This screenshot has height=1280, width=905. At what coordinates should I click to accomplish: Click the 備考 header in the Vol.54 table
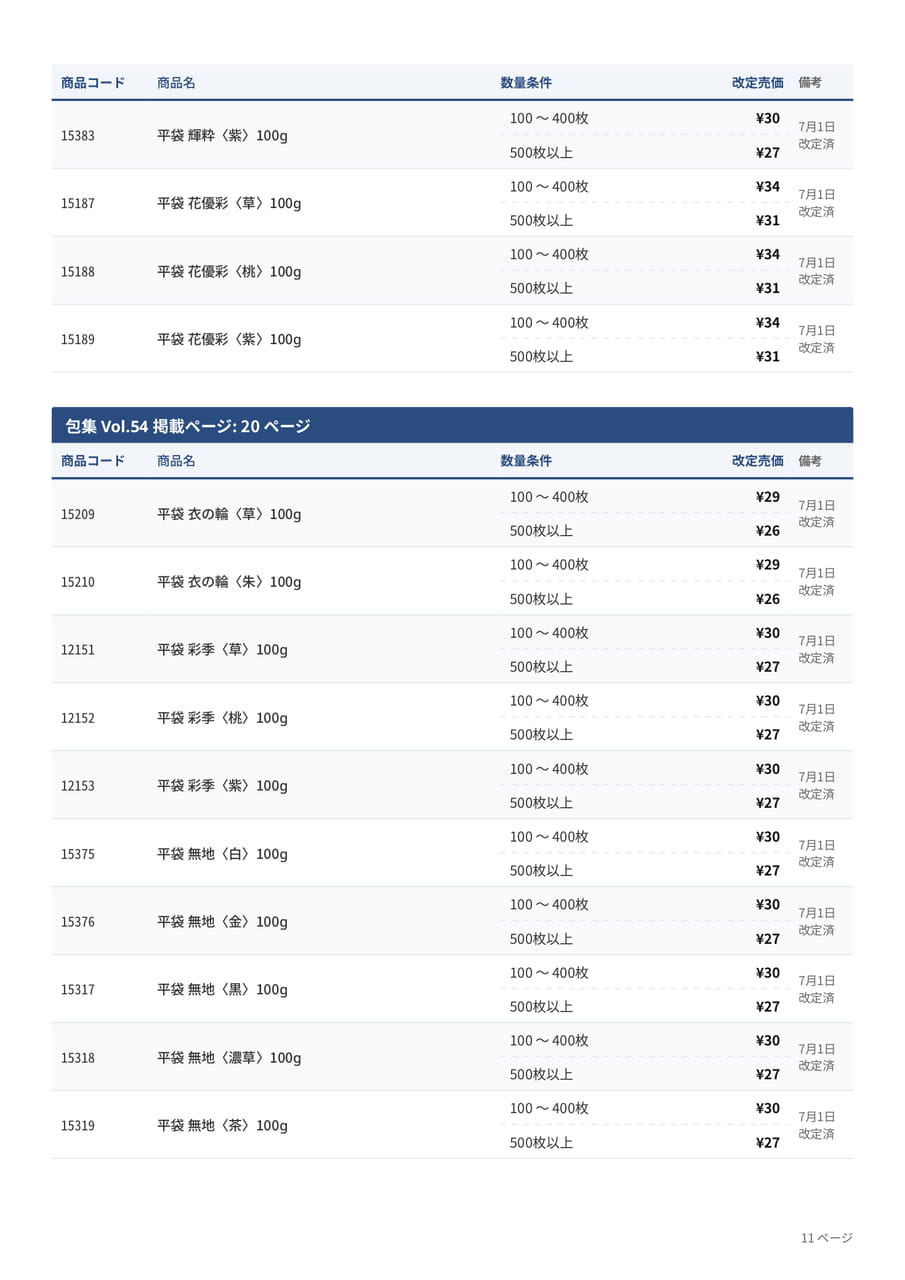pyautogui.click(x=810, y=461)
